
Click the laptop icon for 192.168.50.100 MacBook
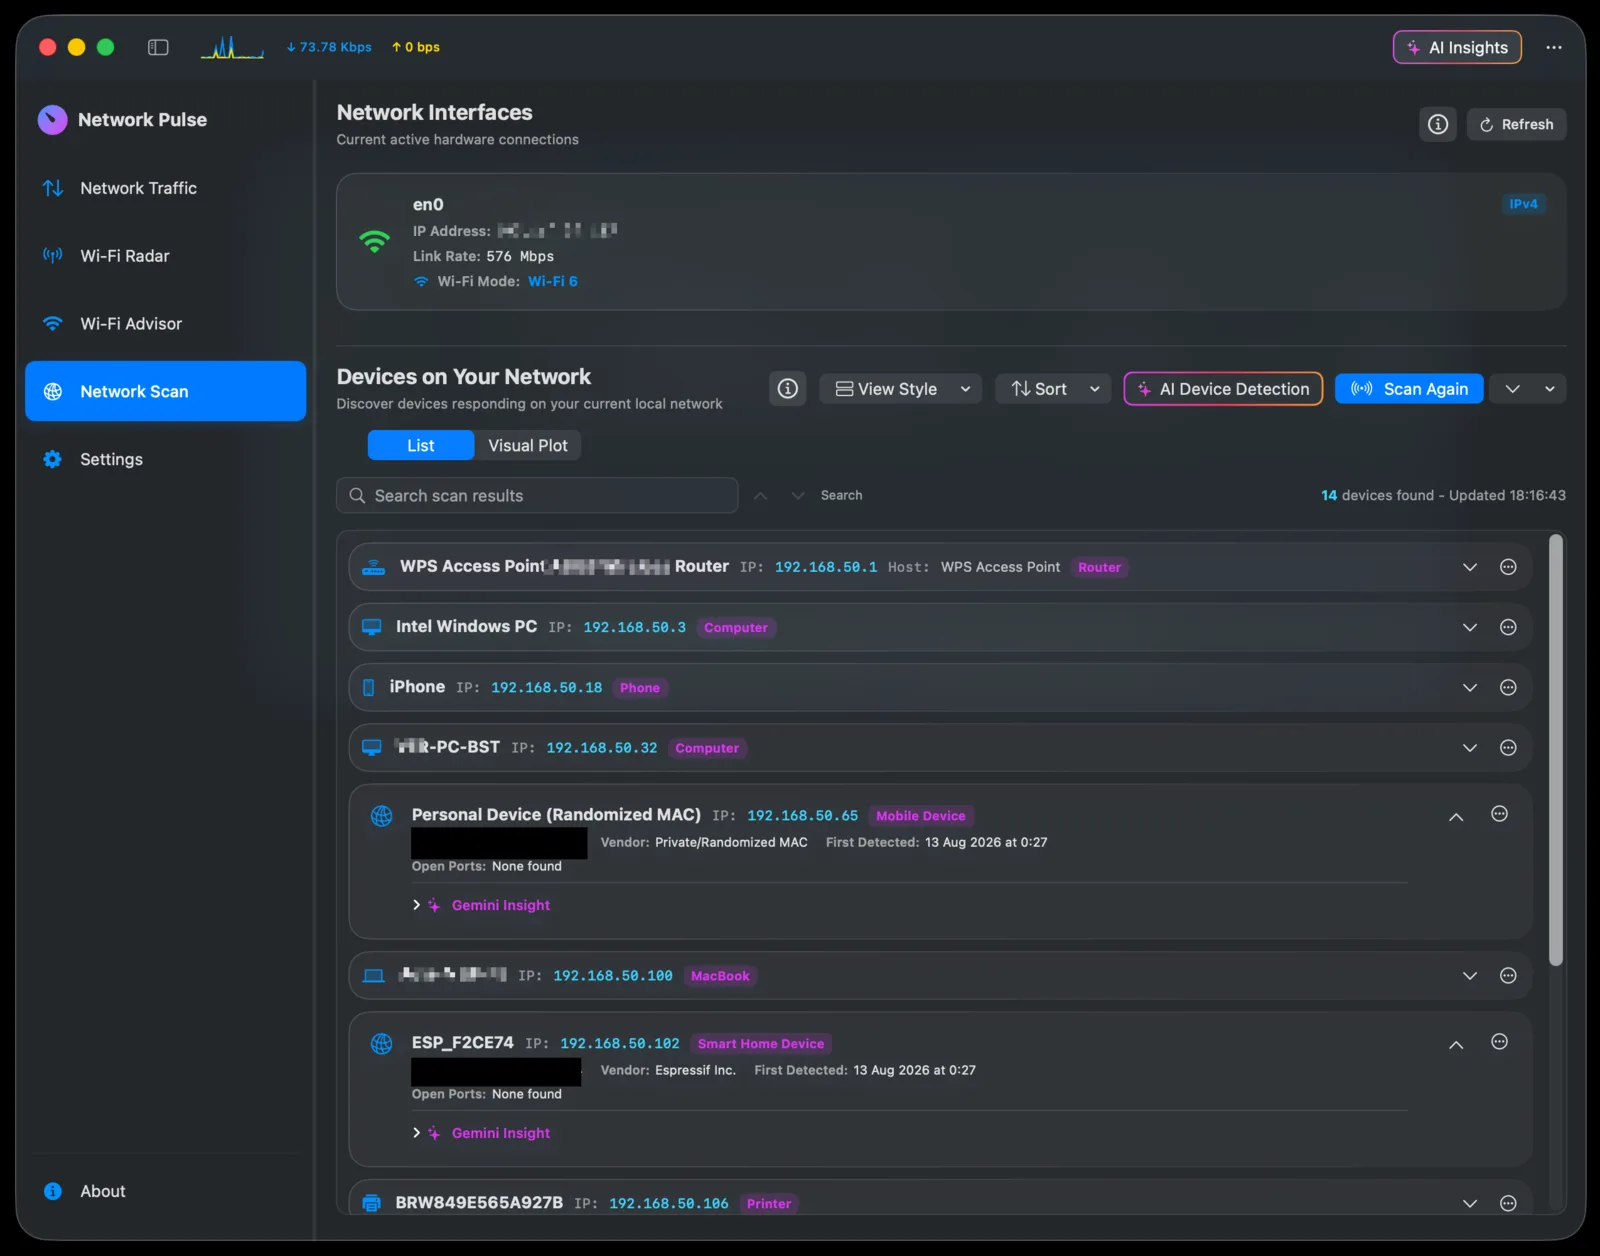click(373, 976)
